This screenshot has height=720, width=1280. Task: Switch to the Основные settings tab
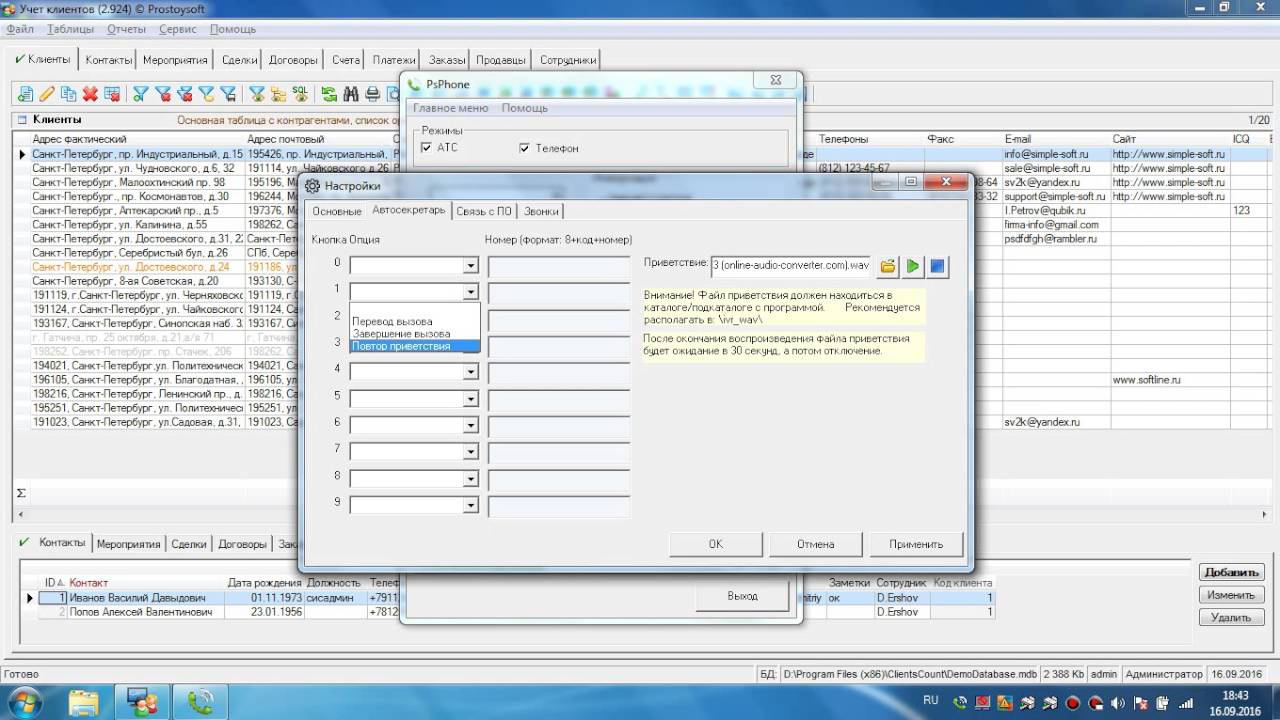[x=337, y=211]
